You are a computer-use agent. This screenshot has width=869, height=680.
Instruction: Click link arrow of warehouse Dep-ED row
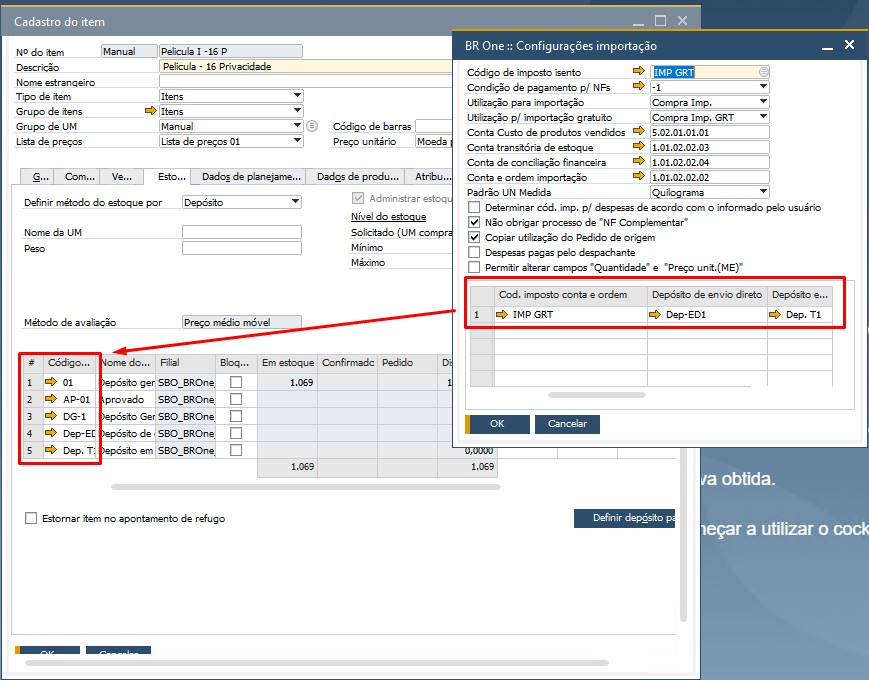pos(51,432)
